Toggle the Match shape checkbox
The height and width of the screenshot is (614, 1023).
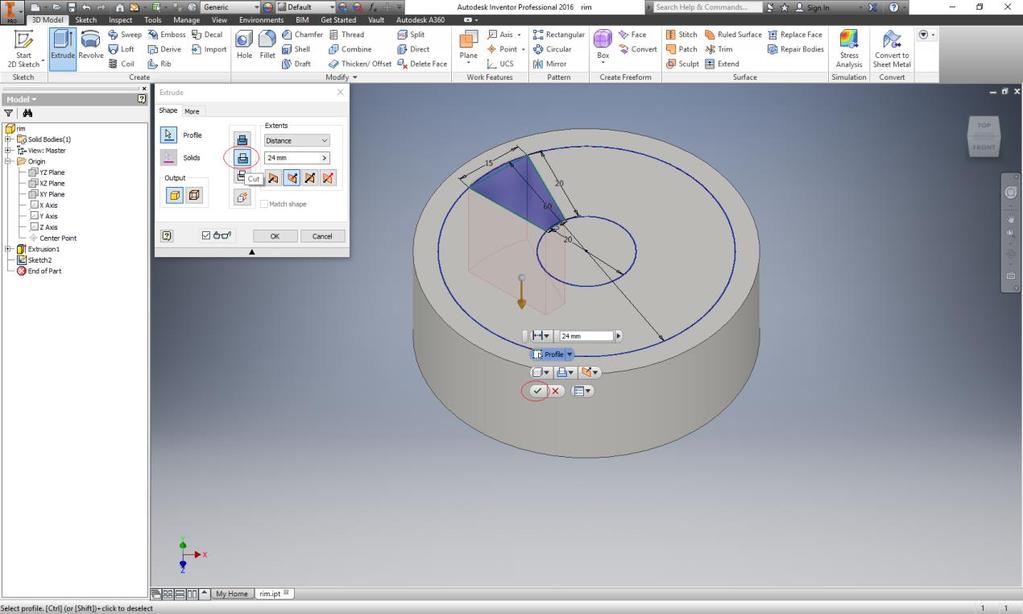click(264, 204)
